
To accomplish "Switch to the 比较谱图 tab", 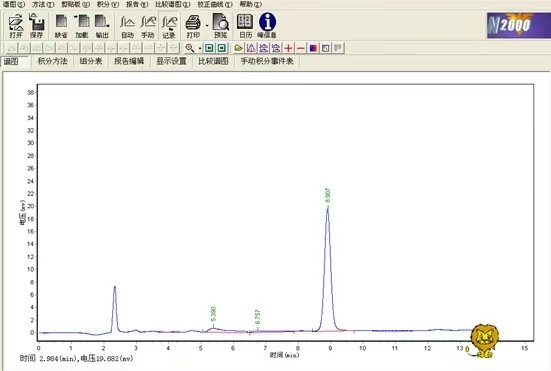I will coord(213,61).
